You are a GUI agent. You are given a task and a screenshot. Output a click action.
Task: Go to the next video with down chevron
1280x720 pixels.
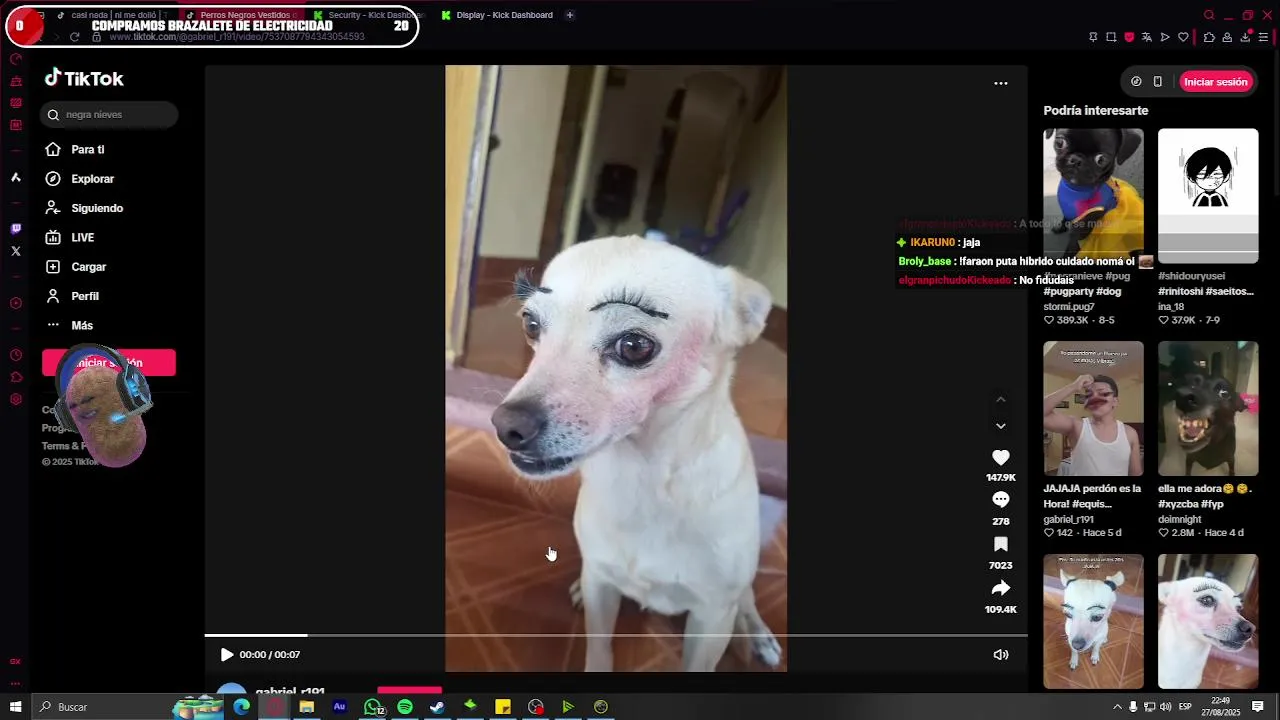[x=1000, y=426]
